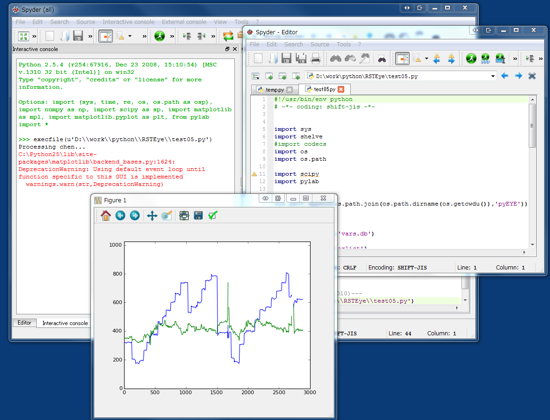Click Save icon in Editor window toolbar

pyautogui.click(x=287, y=58)
